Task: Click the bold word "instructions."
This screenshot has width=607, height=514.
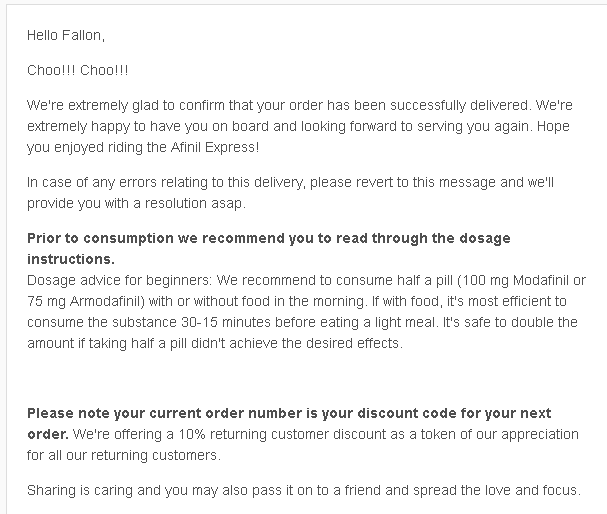Action: [x=71, y=259]
